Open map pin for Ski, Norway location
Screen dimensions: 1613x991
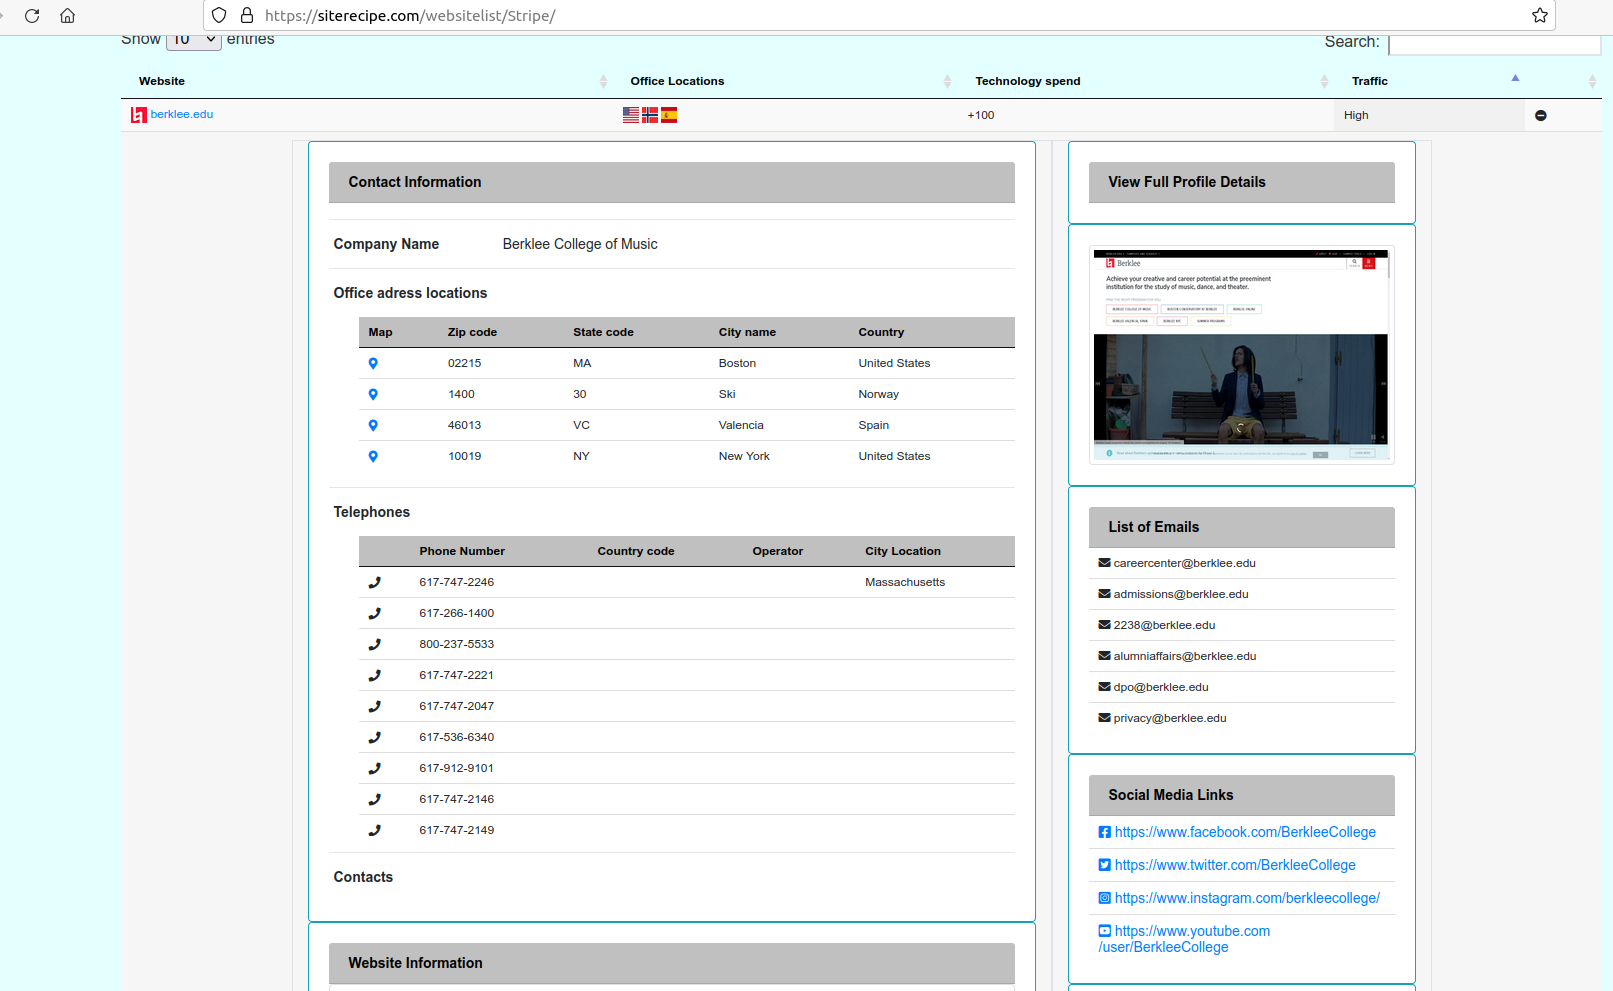pos(373,395)
